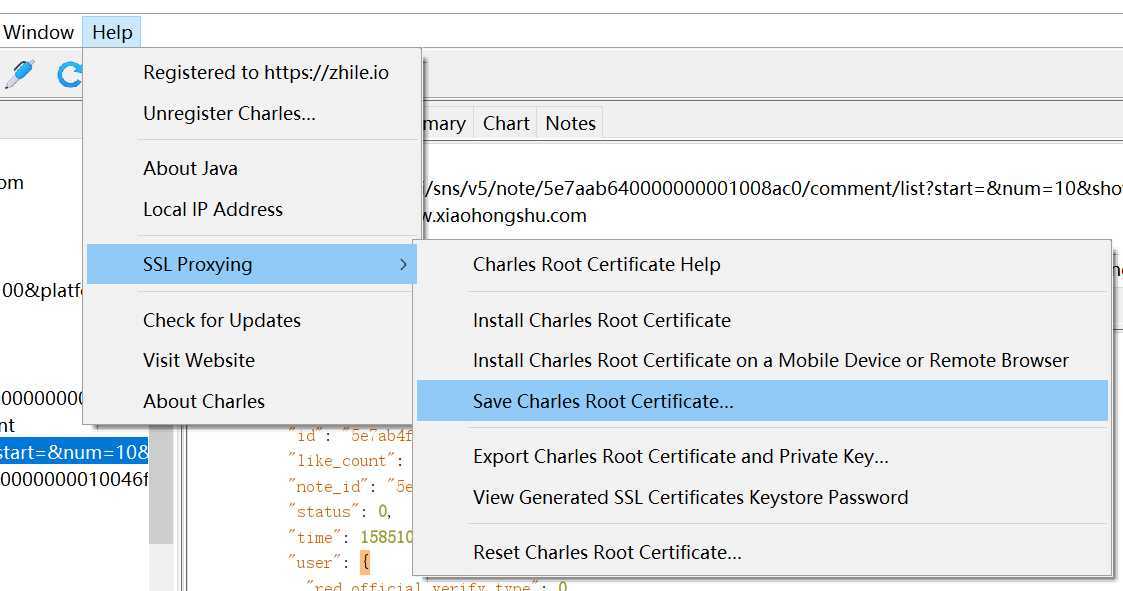Select the highlighted start=&num=10 request row
This screenshot has width=1123, height=591.
[x=74, y=452]
